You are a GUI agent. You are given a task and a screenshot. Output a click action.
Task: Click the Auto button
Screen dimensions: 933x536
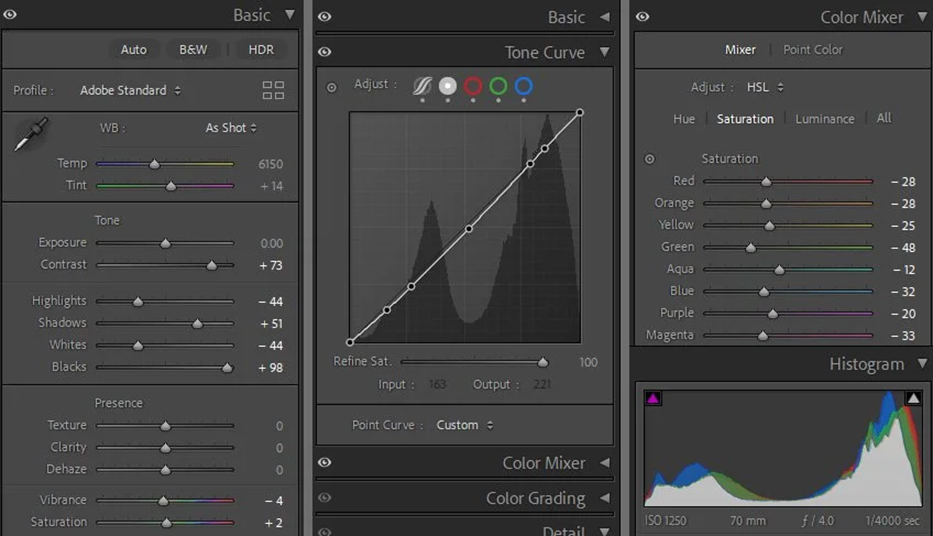pos(134,50)
